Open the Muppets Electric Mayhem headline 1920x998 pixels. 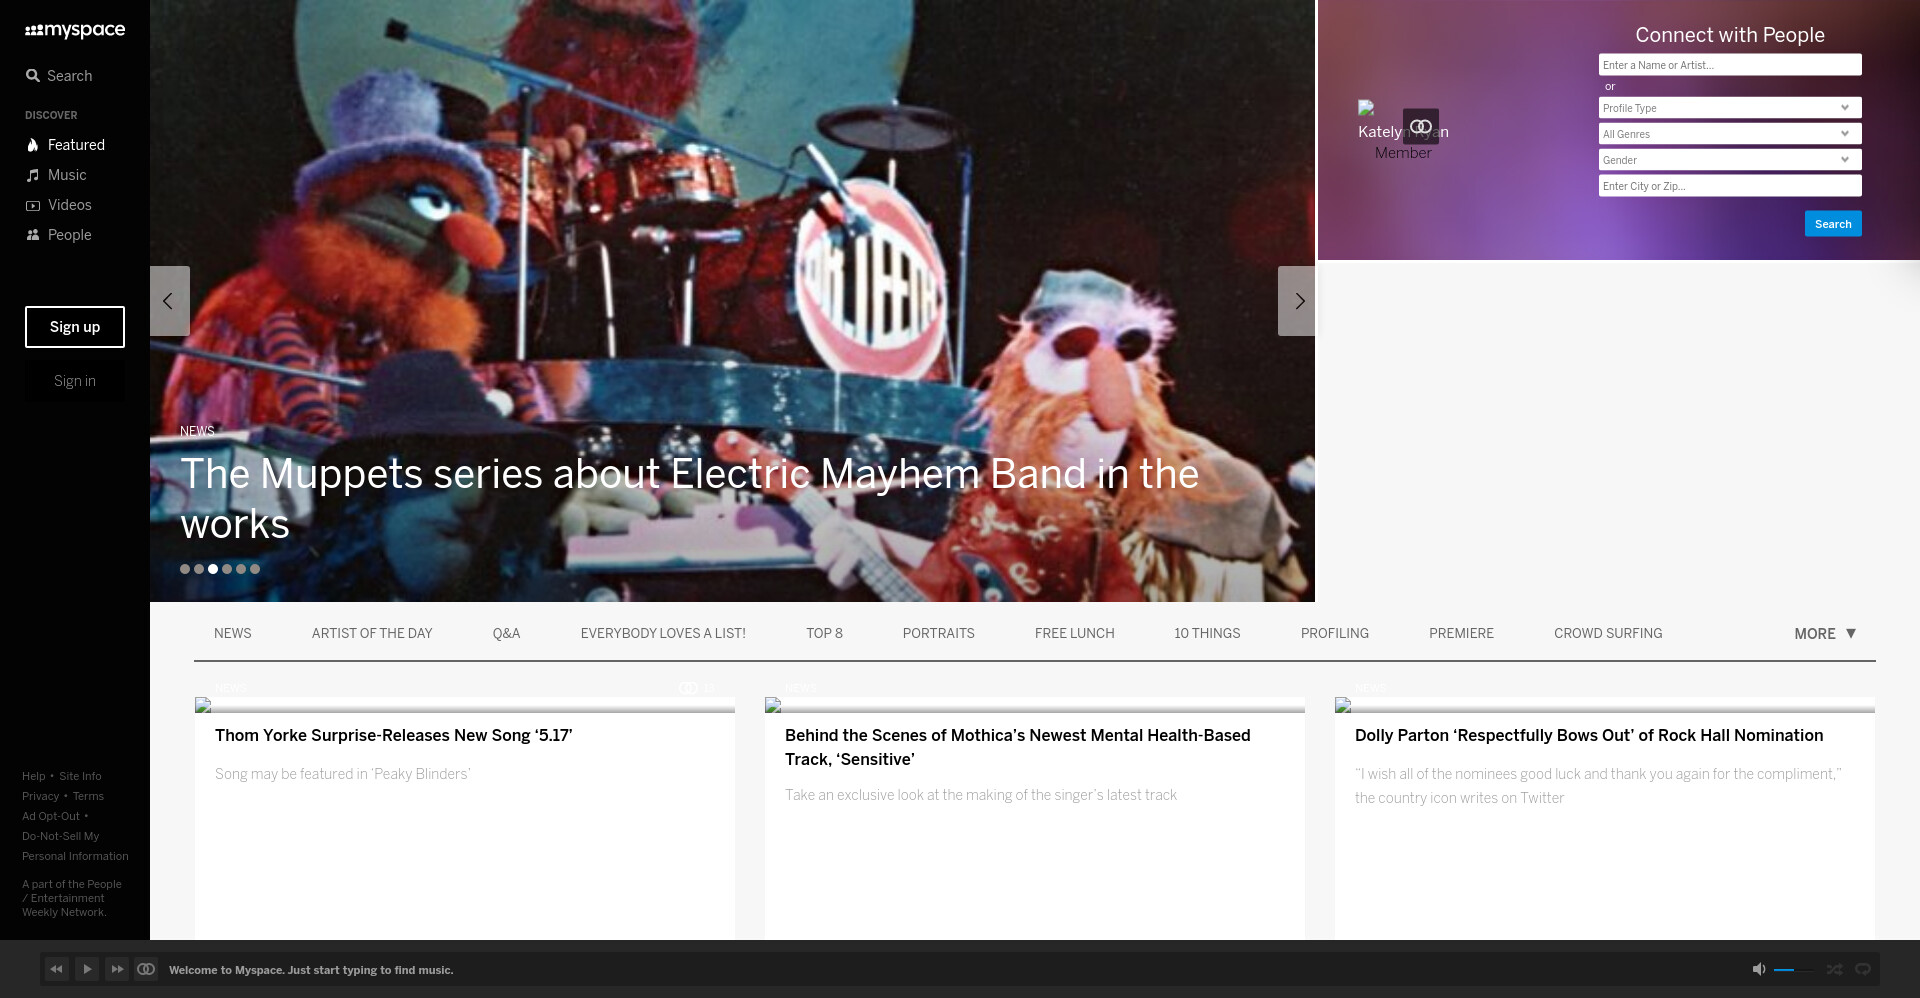point(689,498)
